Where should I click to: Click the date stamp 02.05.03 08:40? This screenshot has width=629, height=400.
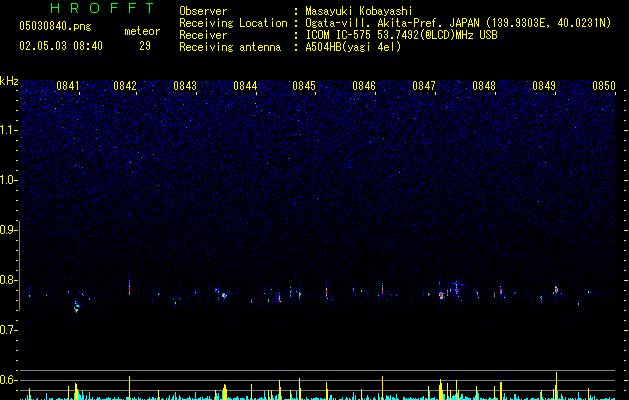tap(61, 46)
